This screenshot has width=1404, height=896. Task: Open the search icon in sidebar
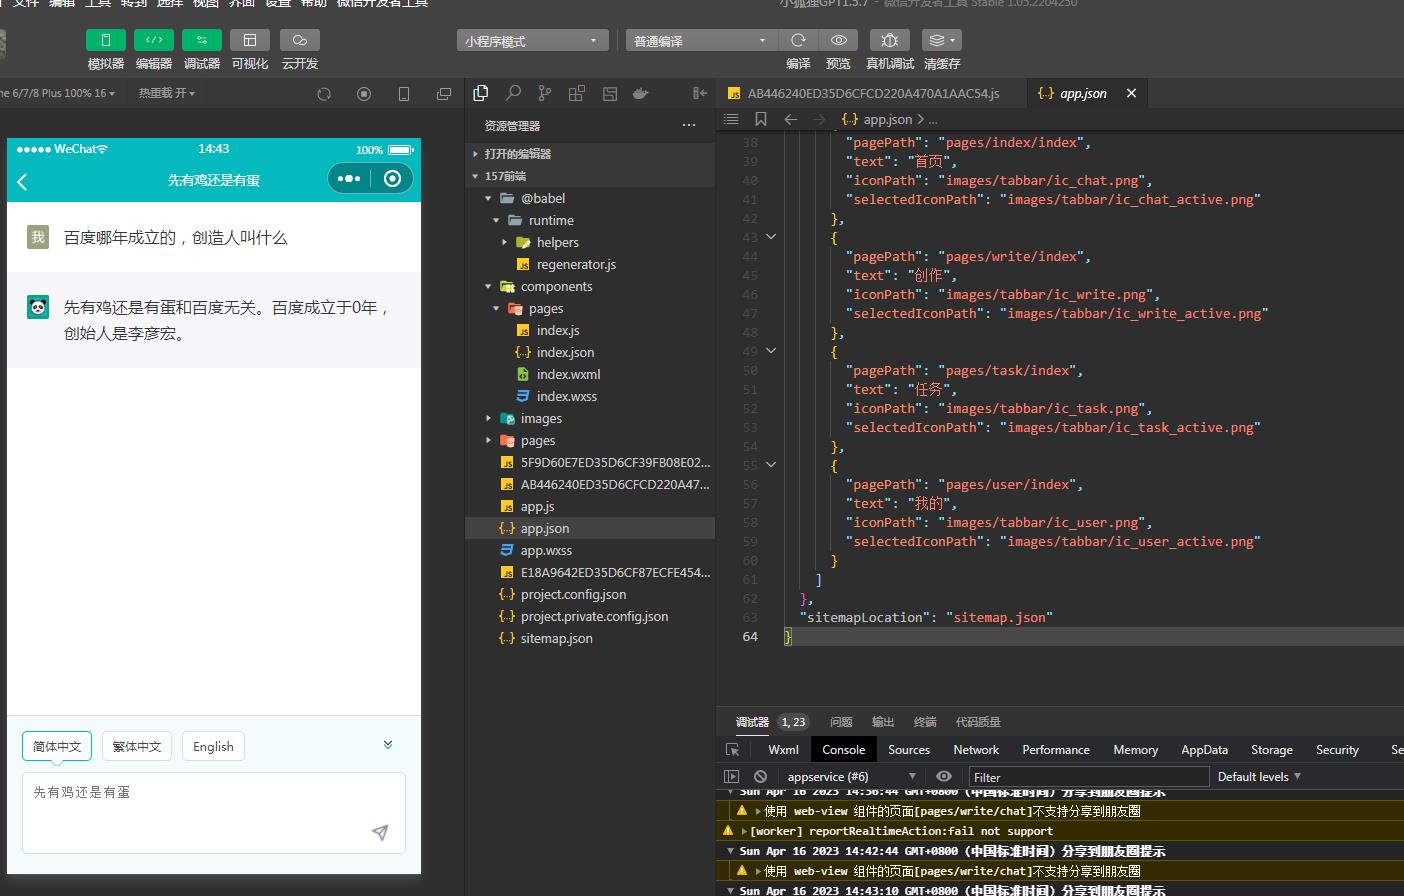(x=513, y=93)
